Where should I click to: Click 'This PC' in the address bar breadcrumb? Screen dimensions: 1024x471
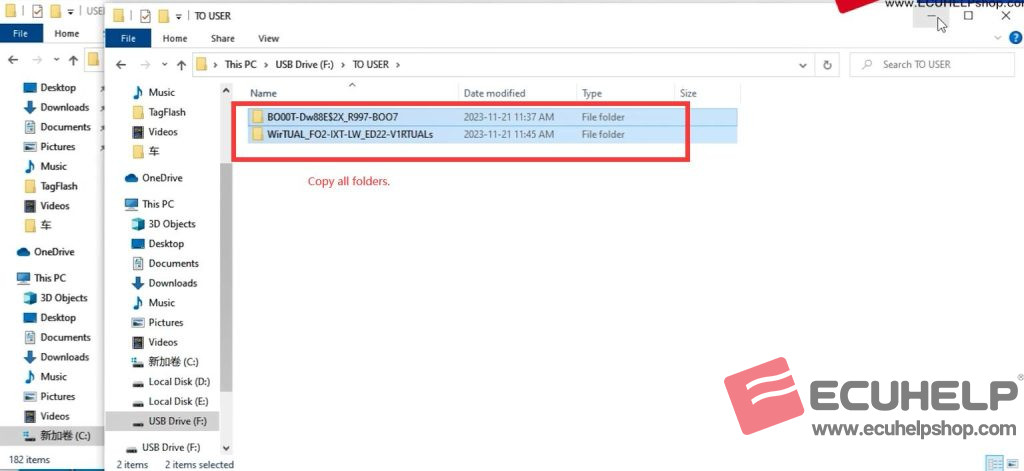241,65
